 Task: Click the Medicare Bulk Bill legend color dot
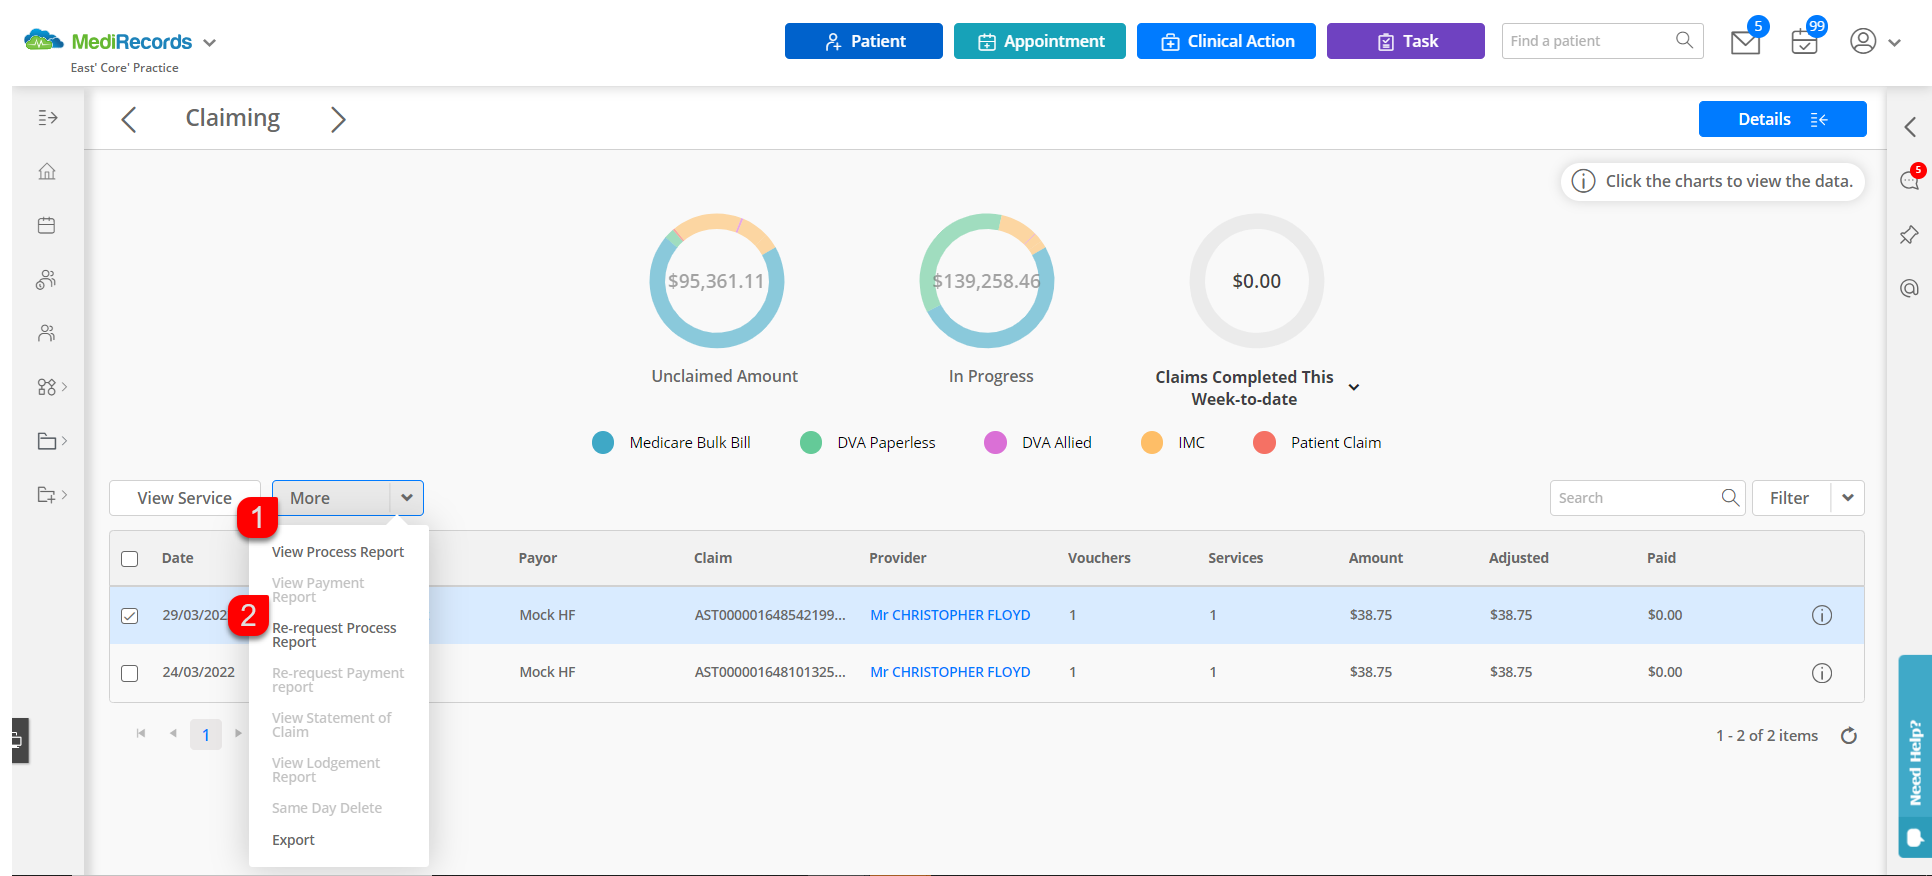603,443
